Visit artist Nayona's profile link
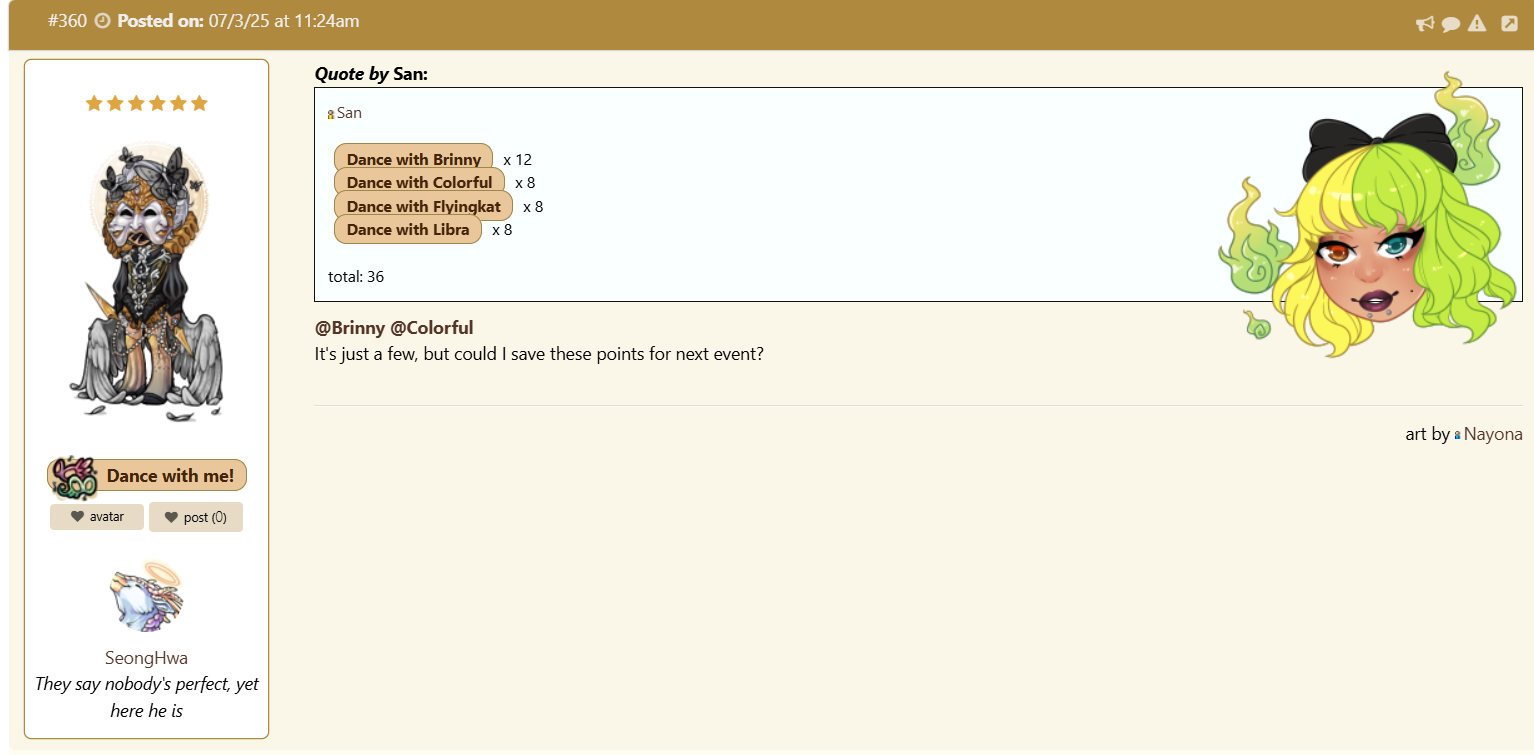1534x755 pixels. click(x=1493, y=434)
